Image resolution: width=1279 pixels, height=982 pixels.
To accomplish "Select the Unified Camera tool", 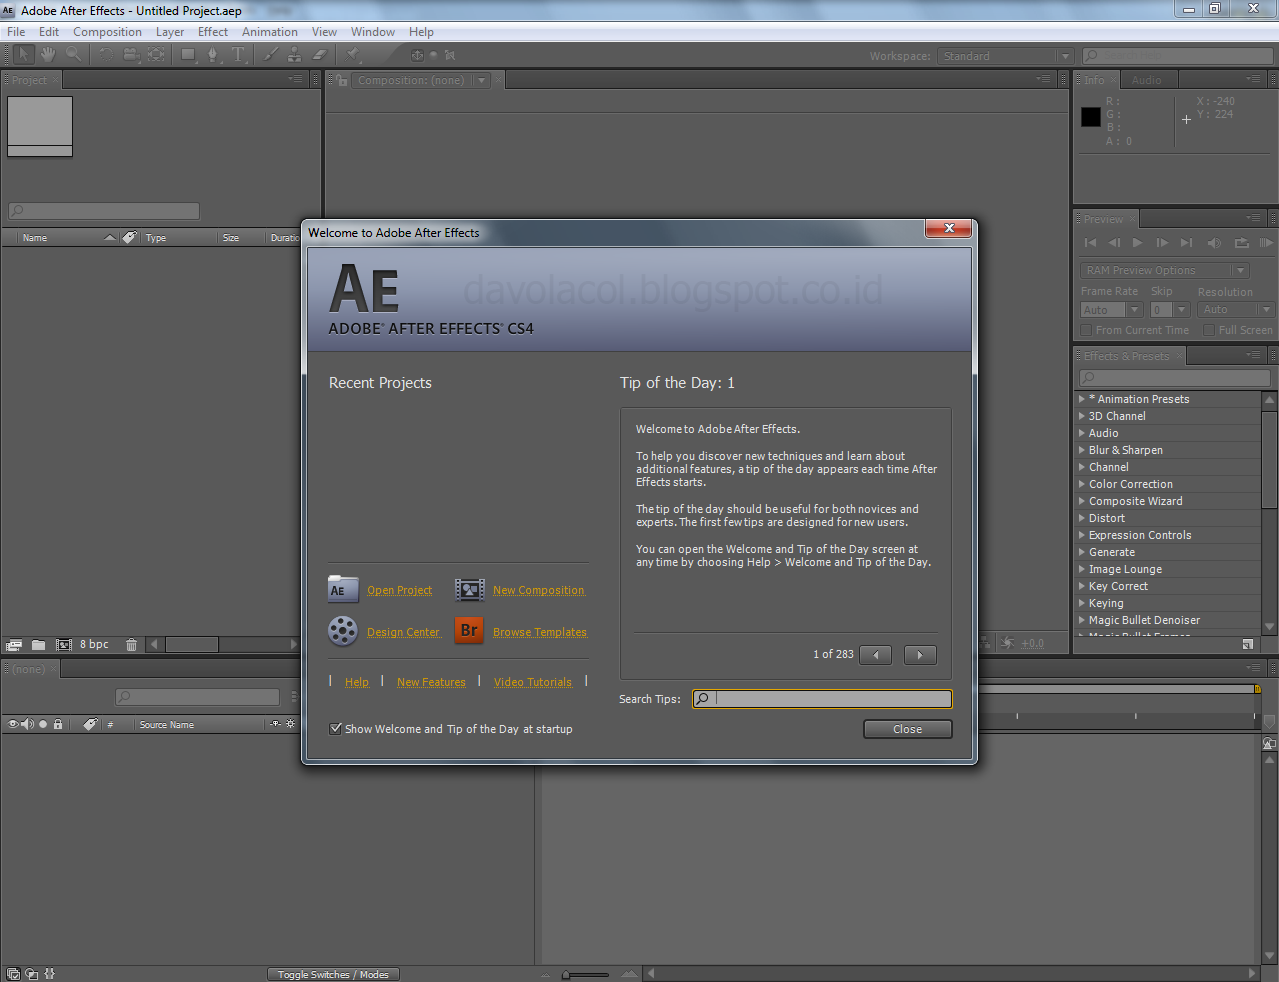I will [131, 55].
